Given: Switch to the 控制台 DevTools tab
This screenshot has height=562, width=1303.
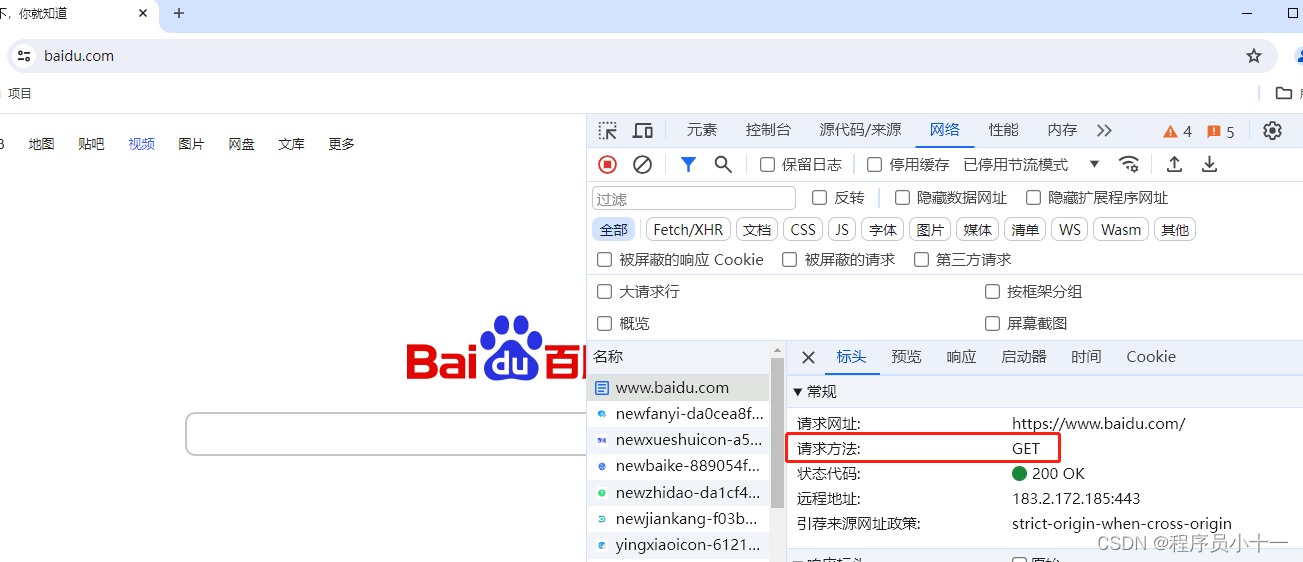Looking at the screenshot, I should tap(768, 130).
